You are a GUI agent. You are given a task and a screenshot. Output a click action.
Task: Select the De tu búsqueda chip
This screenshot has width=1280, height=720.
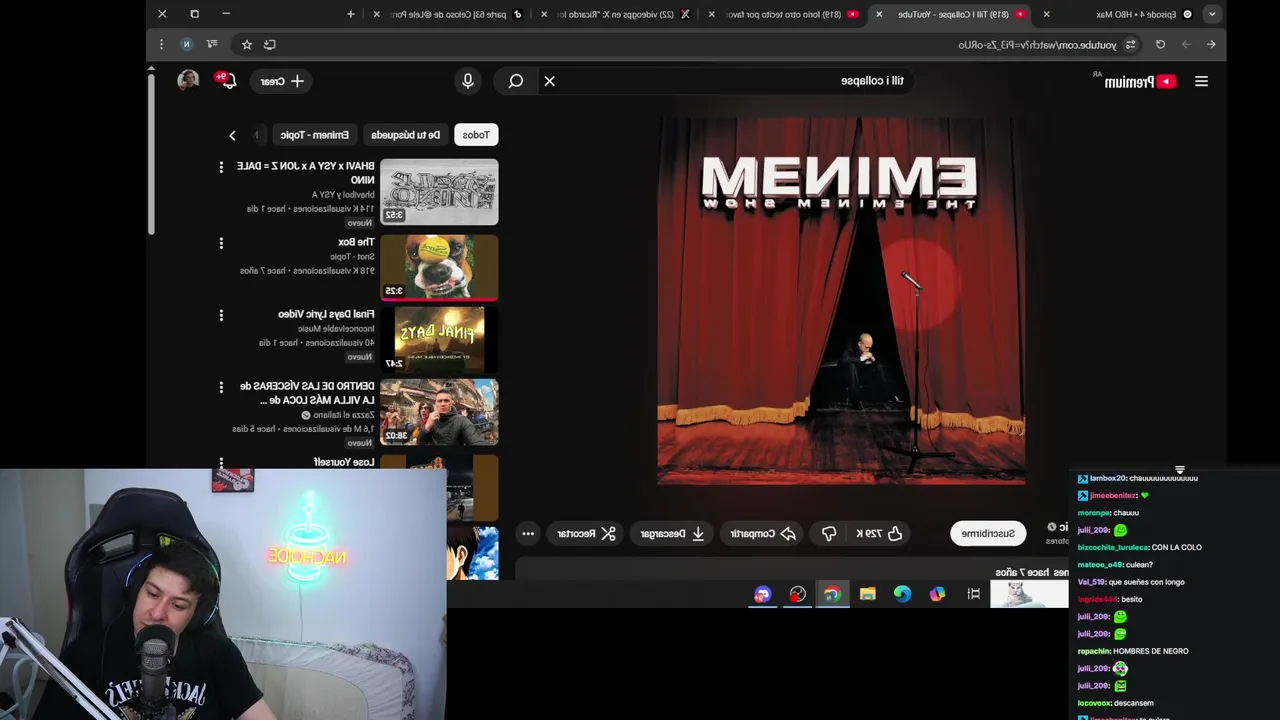406,135
